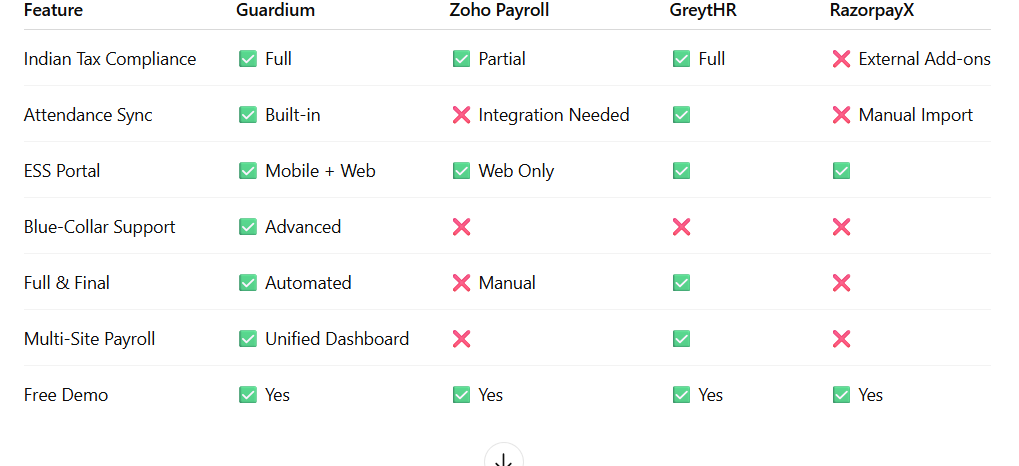Click GreytHR's green check in the Full & Final row
Viewport: 1019px width, 466px height.
tap(681, 283)
